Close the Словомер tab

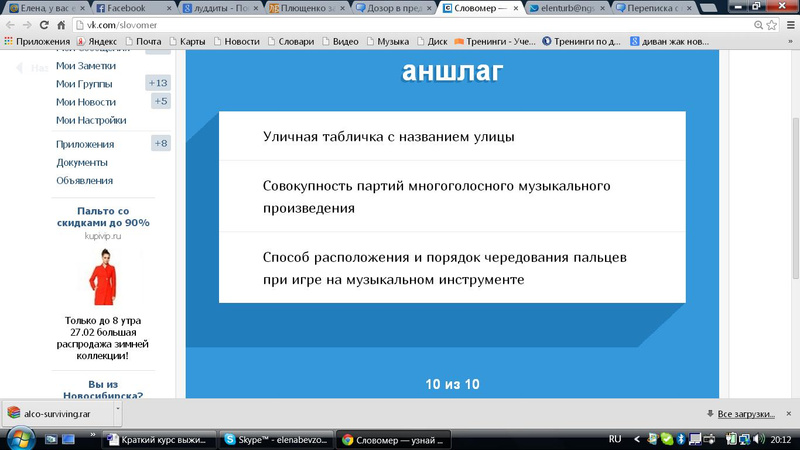pyautogui.click(x=516, y=8)
